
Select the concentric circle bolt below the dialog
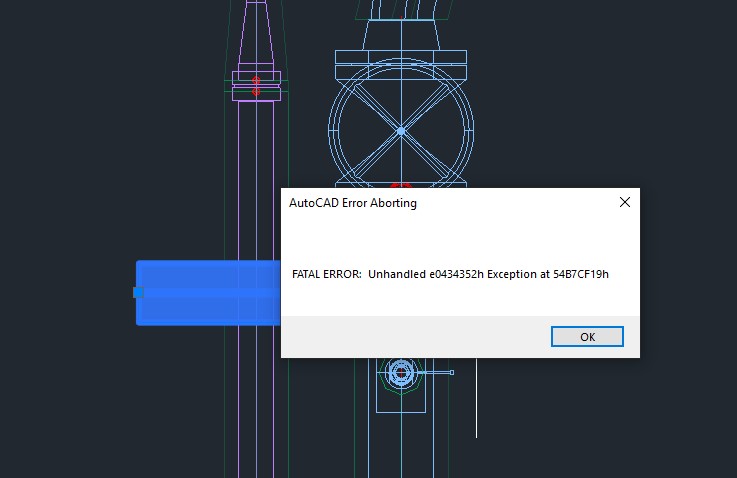click(401, 373)
